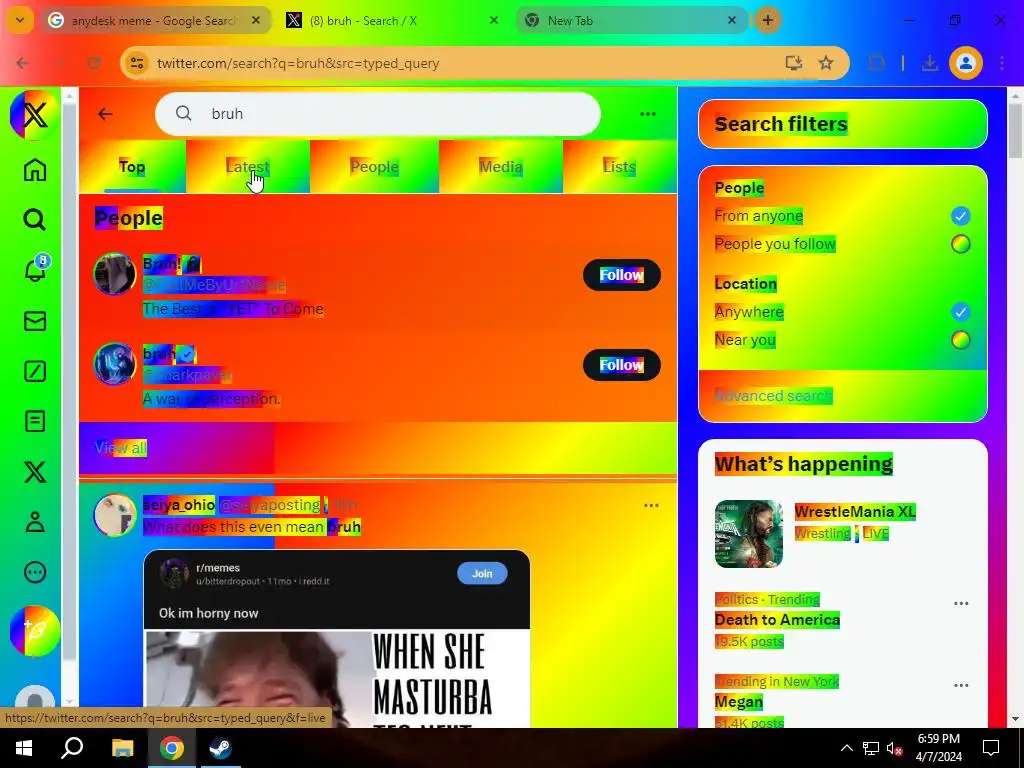Open Notifications bell icon
The image size is (1024, 768).
[x=35, y=269]
